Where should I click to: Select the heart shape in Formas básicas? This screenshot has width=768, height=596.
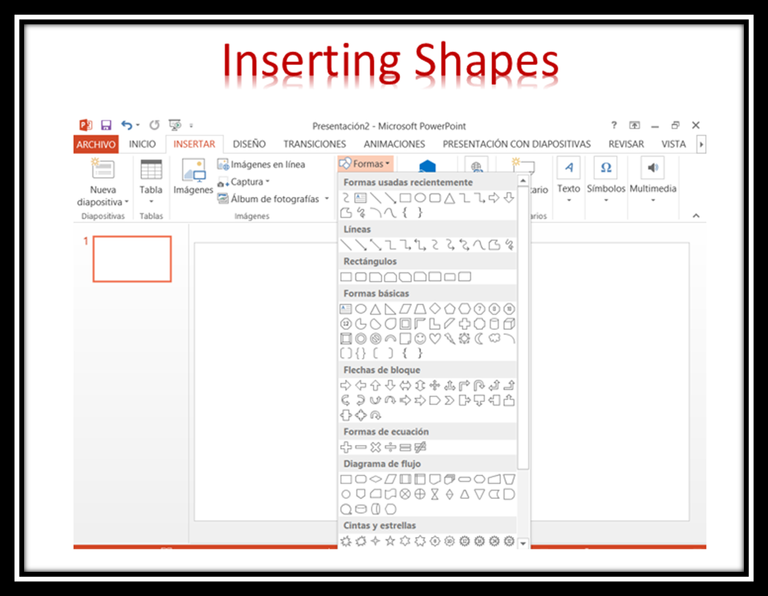tap(435, 338)
